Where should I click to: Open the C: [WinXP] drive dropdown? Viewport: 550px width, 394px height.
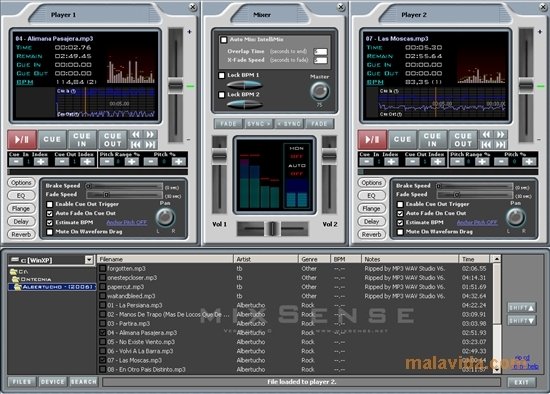[x=89, y=260]
